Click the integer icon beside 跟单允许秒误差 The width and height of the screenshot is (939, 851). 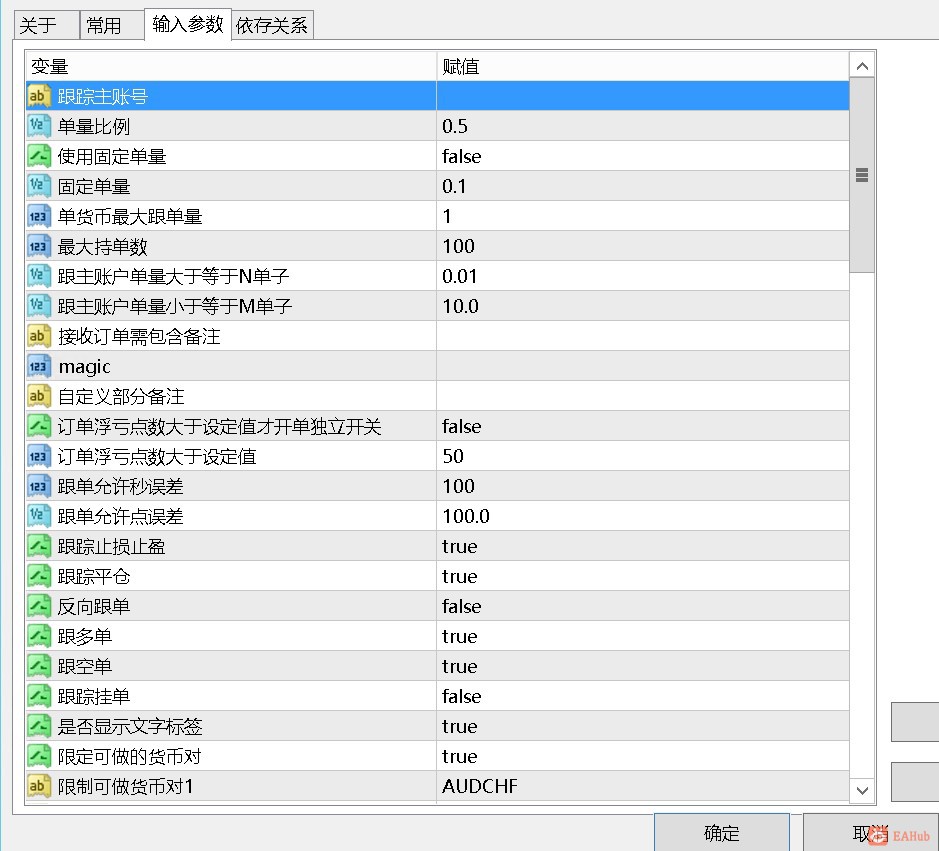pyautogui.click(x=39, y=486)
